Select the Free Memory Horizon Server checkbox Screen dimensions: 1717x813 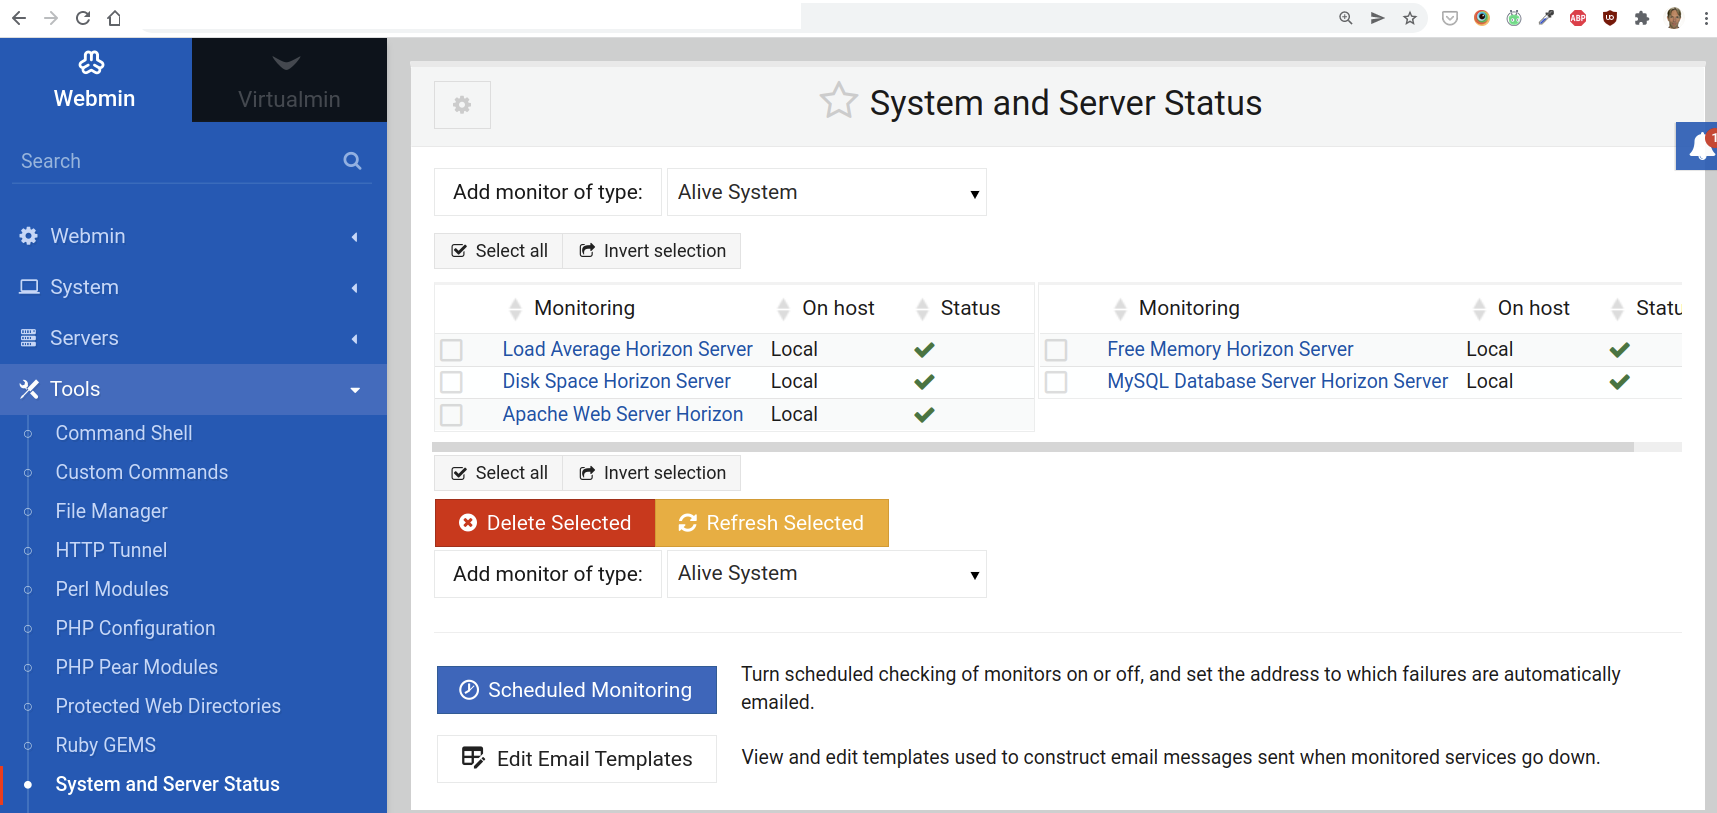tap(1056, 350)
